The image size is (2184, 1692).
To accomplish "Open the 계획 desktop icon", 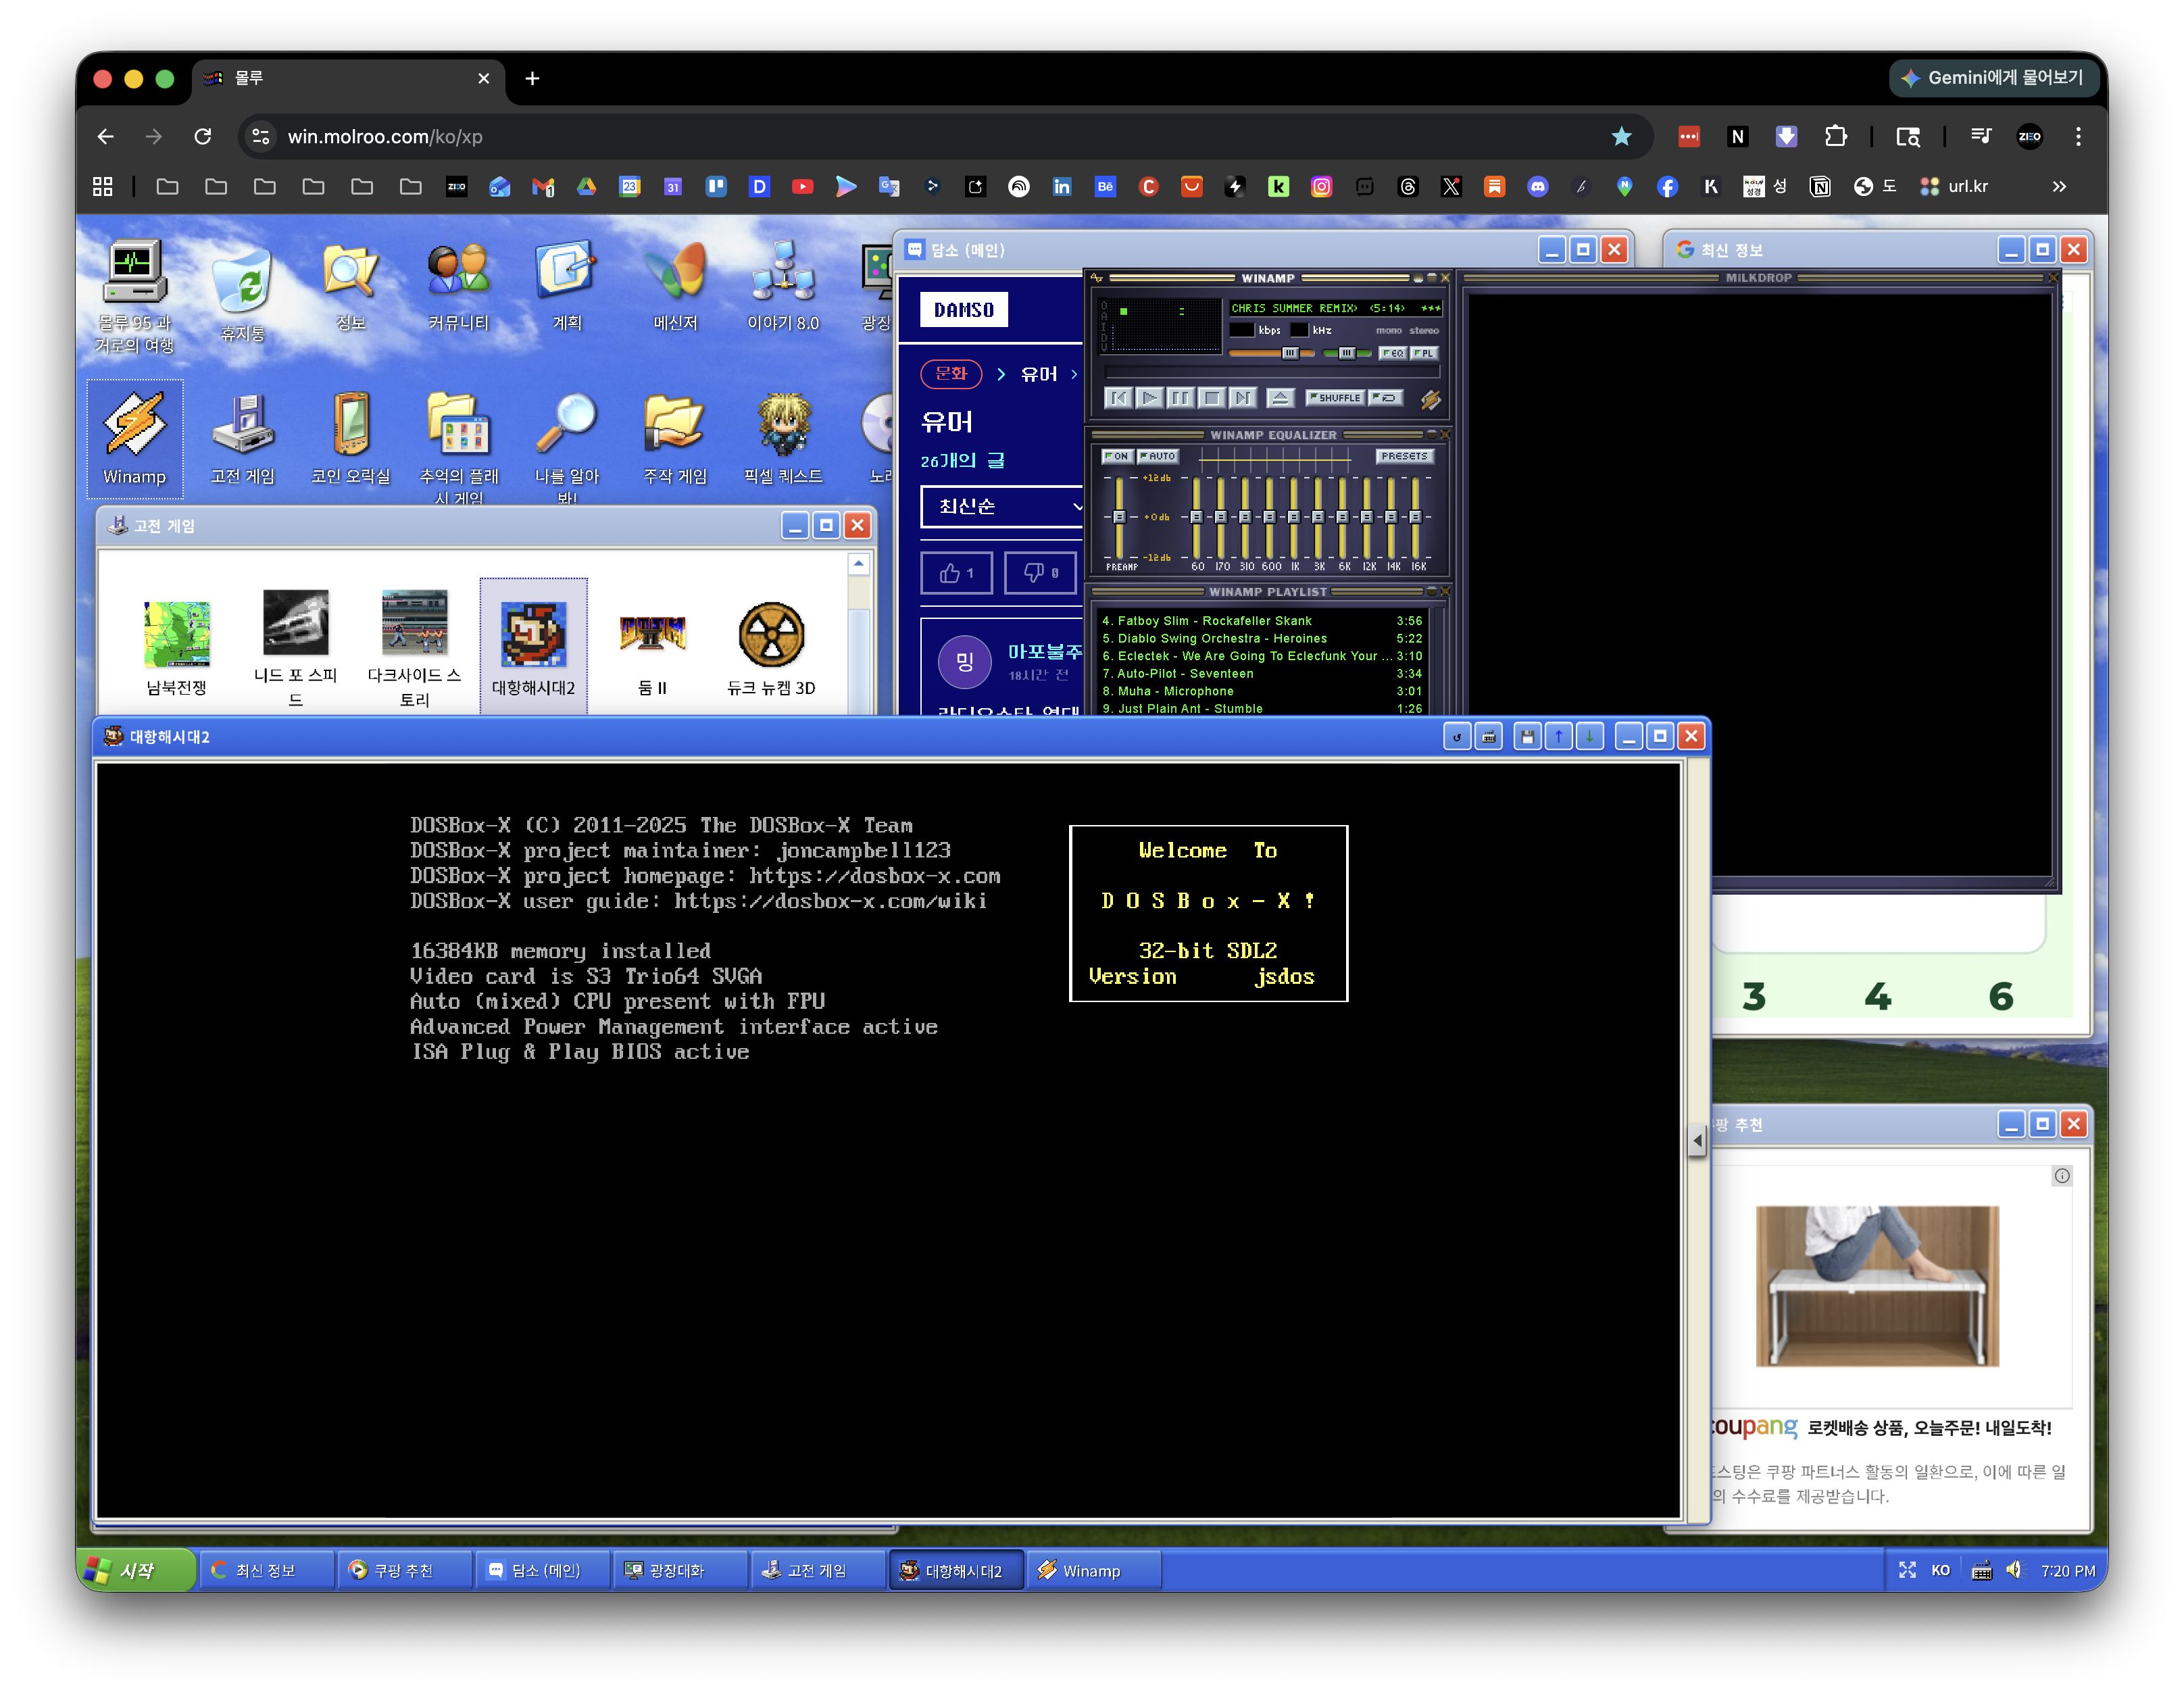I will pos(567,286).
